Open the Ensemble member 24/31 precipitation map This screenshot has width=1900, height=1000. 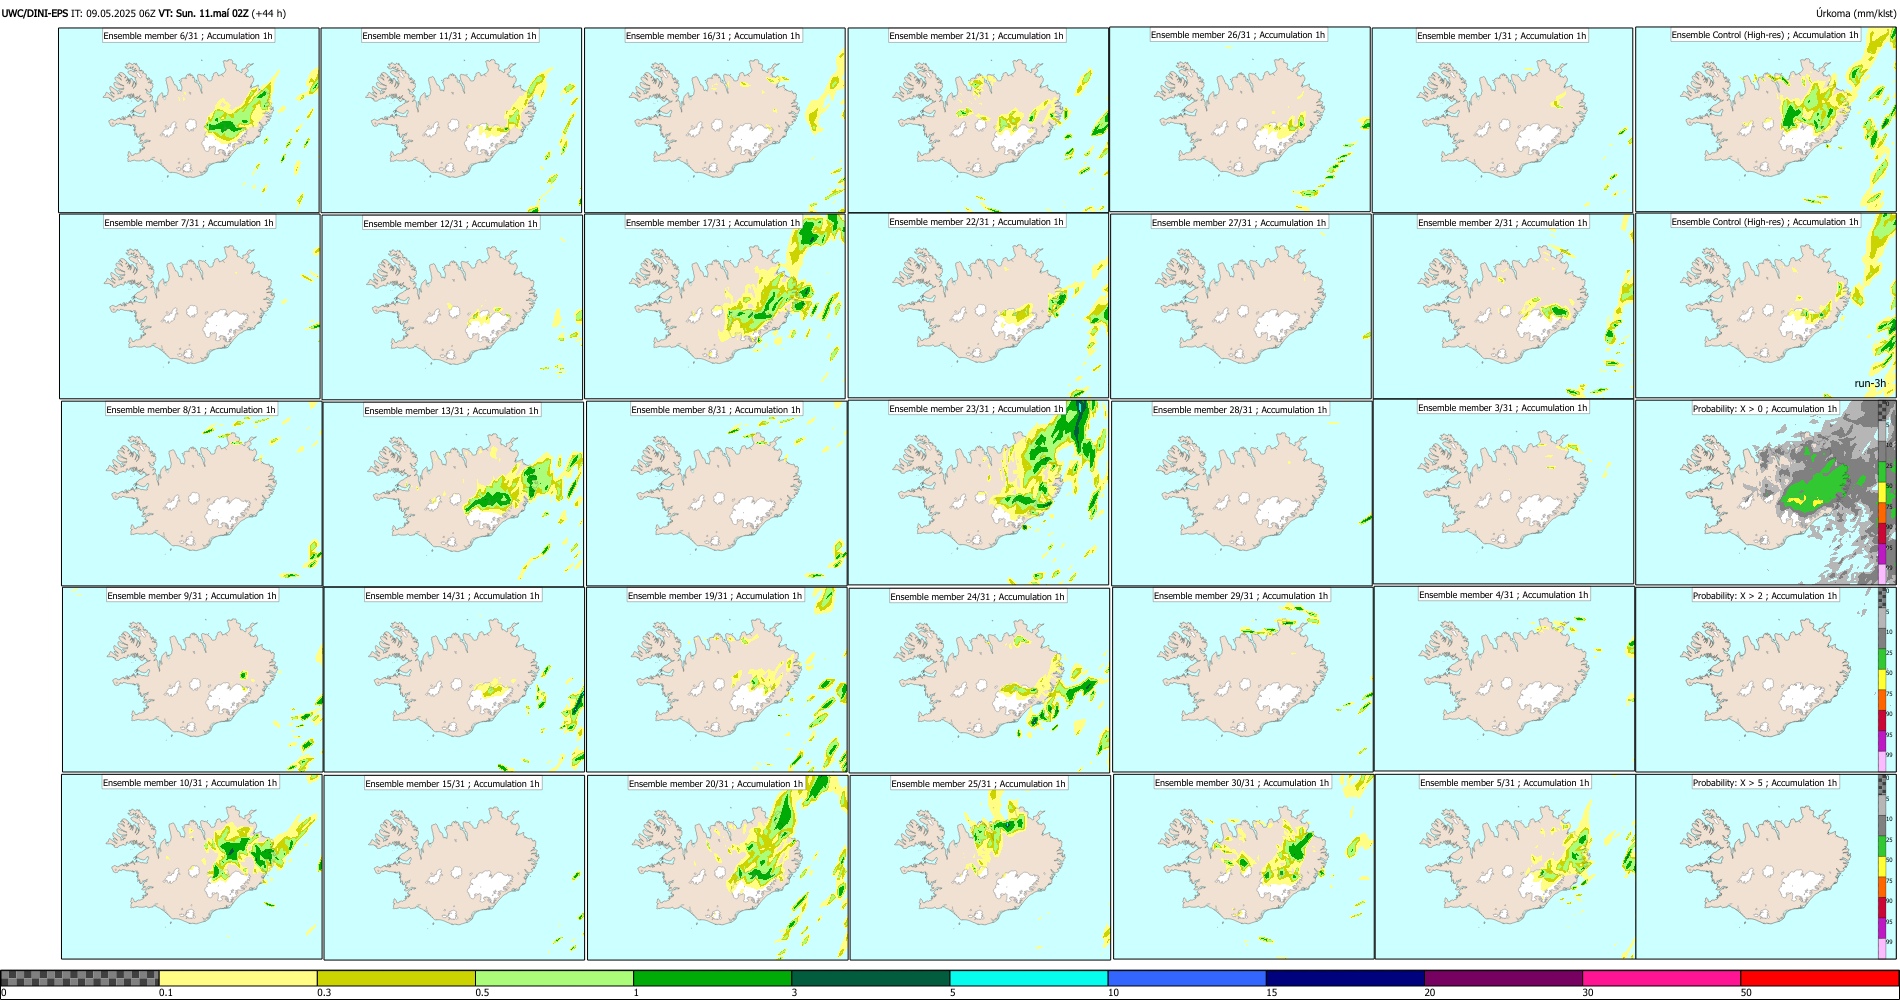979,680
